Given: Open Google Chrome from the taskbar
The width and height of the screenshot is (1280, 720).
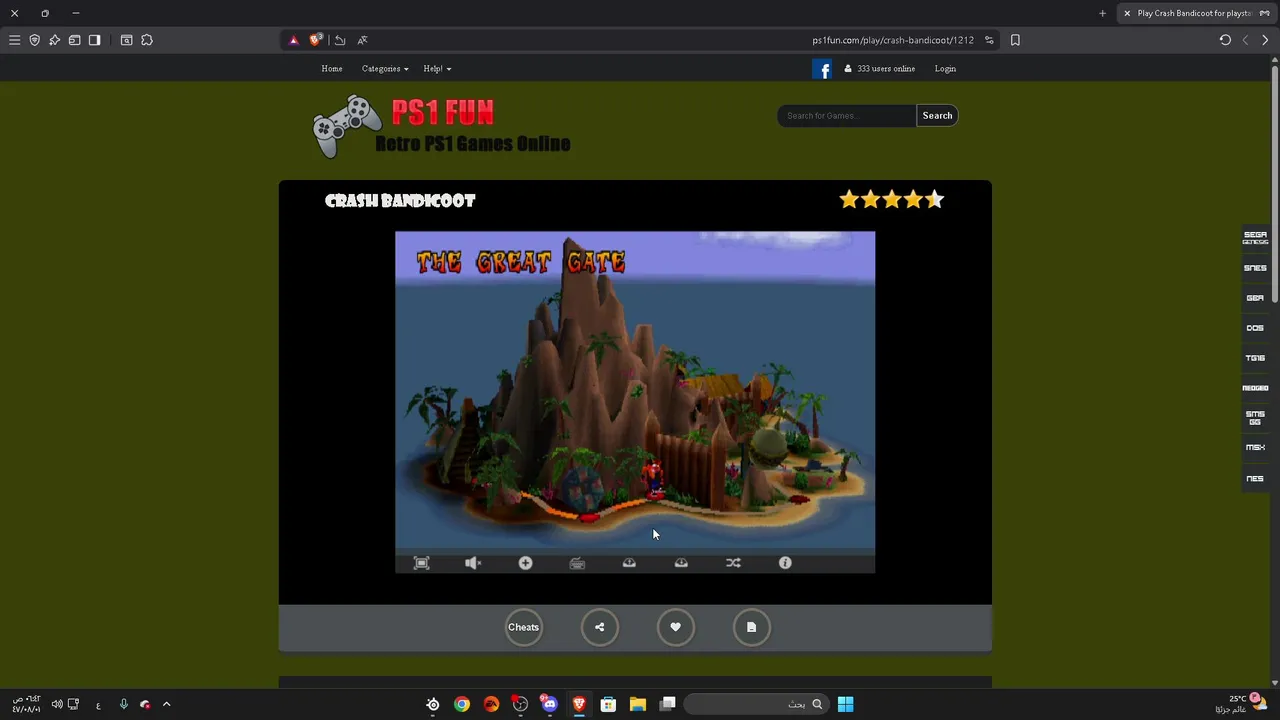Looking at the screenshot, I should (x=461, y=704).
